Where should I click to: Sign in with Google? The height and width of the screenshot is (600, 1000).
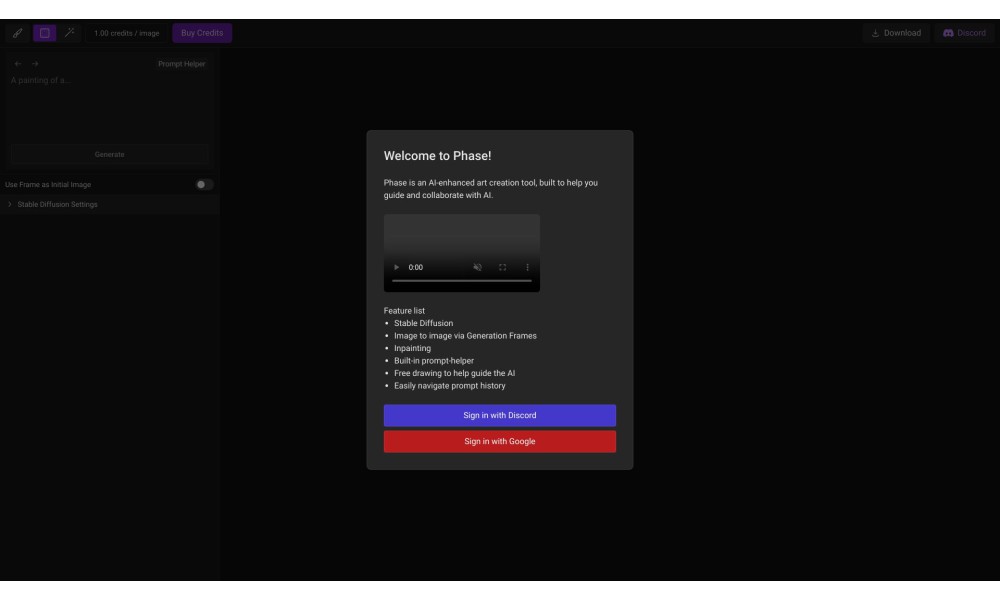pos(500,441)
